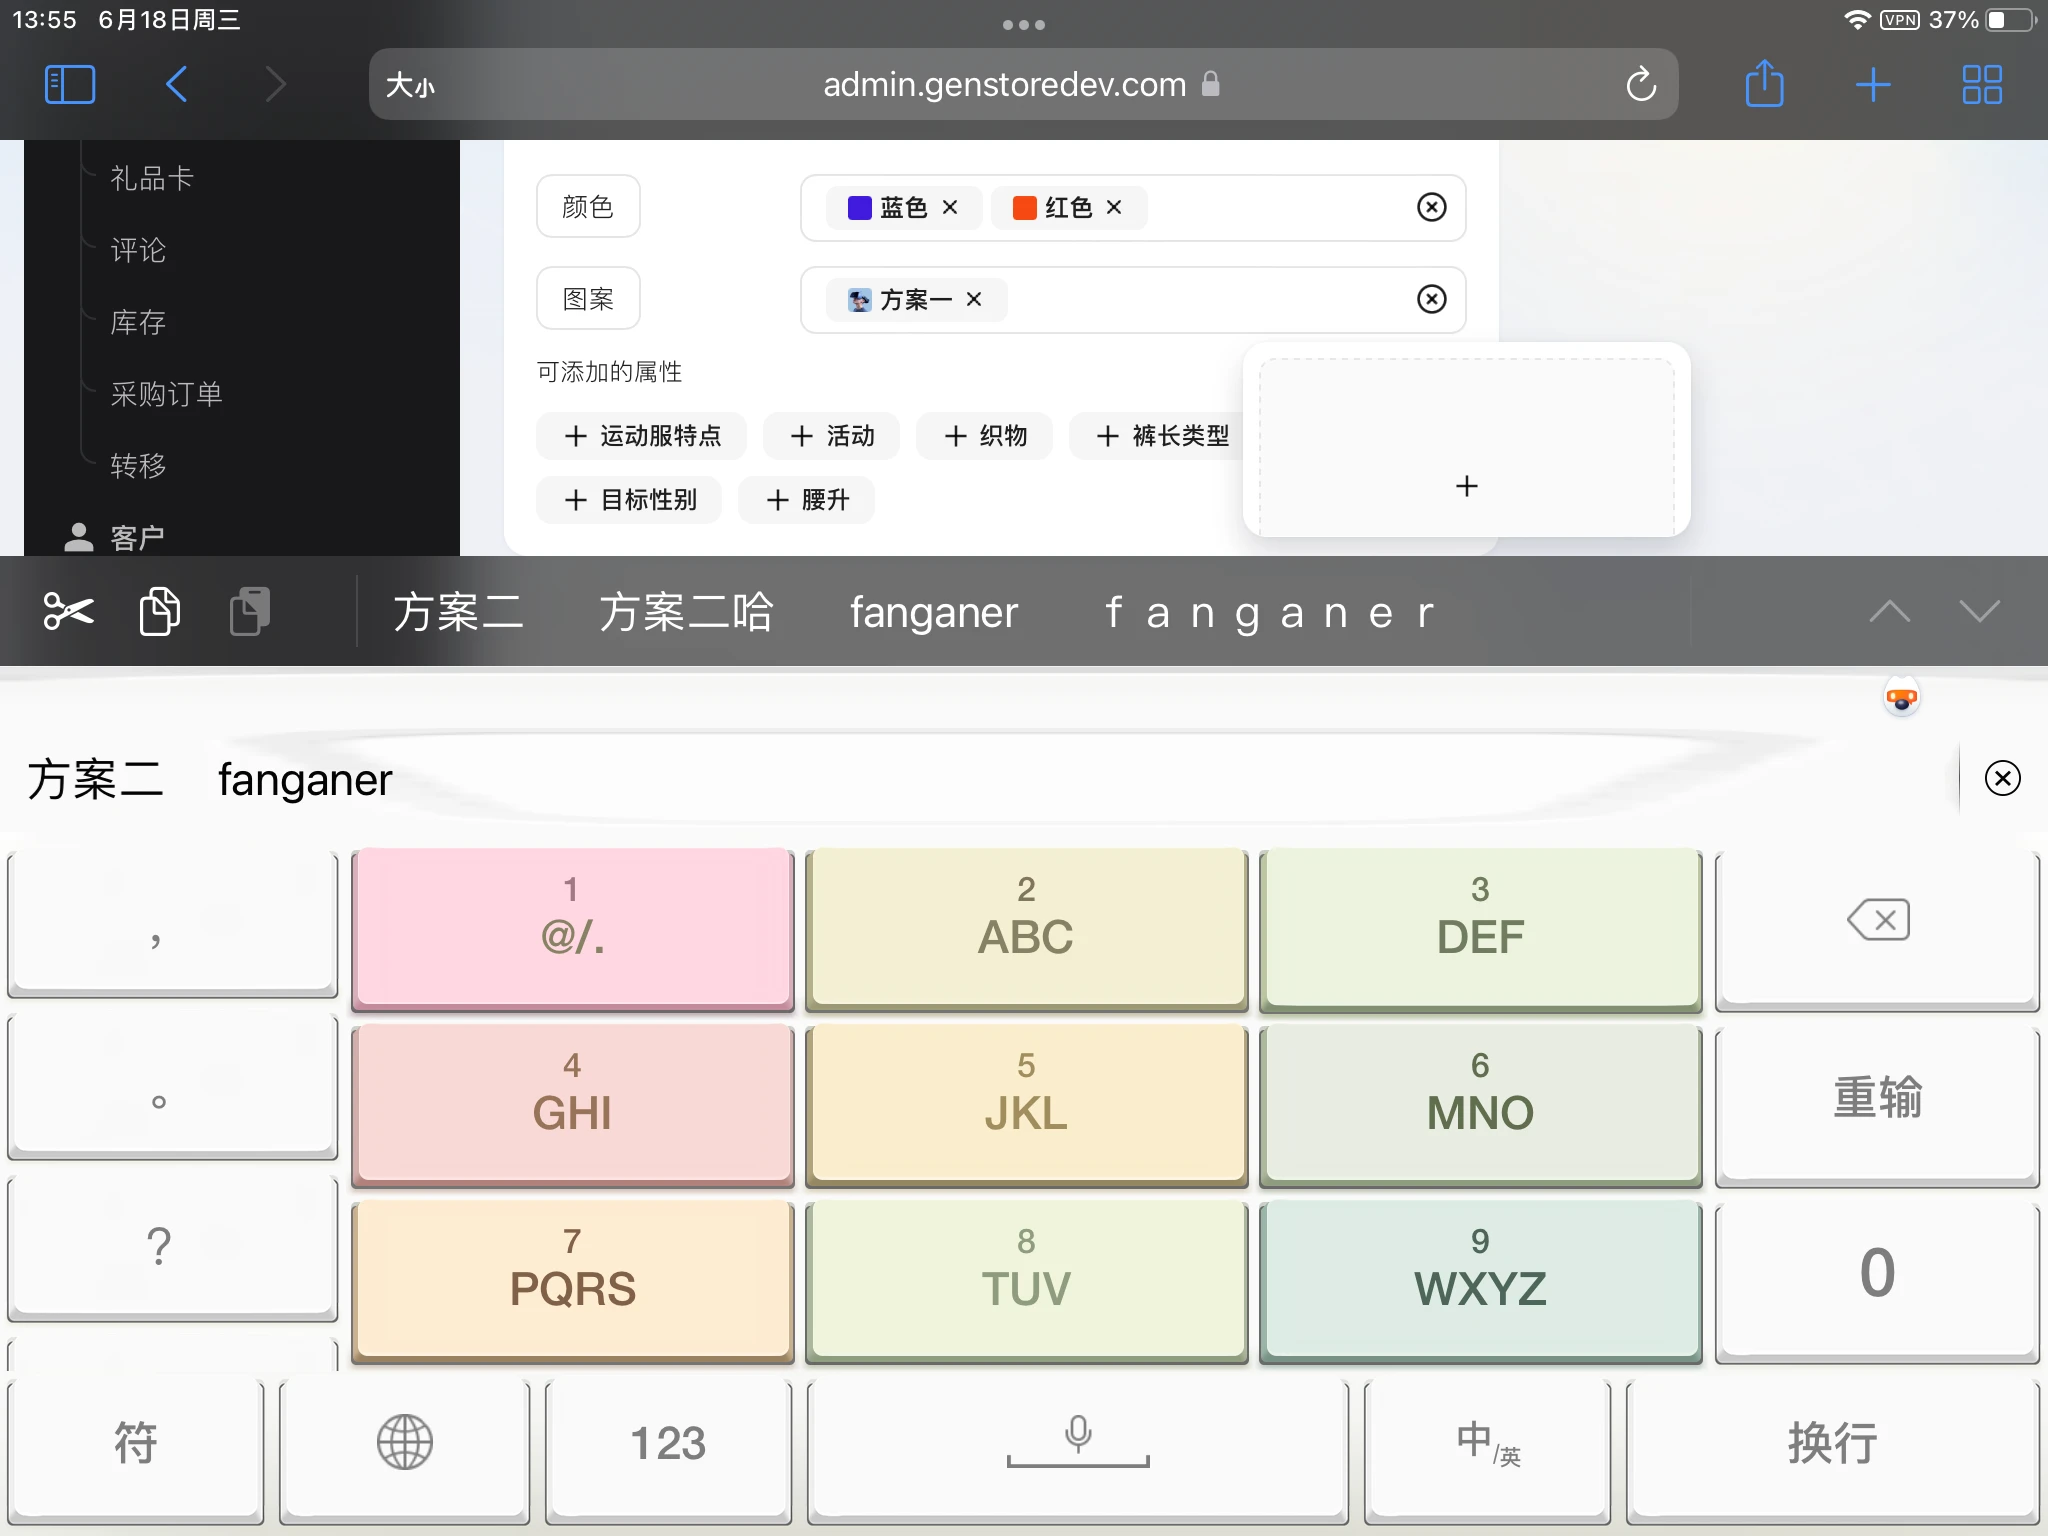Switch to symbol keyboard 符 key

point(135,1442)
